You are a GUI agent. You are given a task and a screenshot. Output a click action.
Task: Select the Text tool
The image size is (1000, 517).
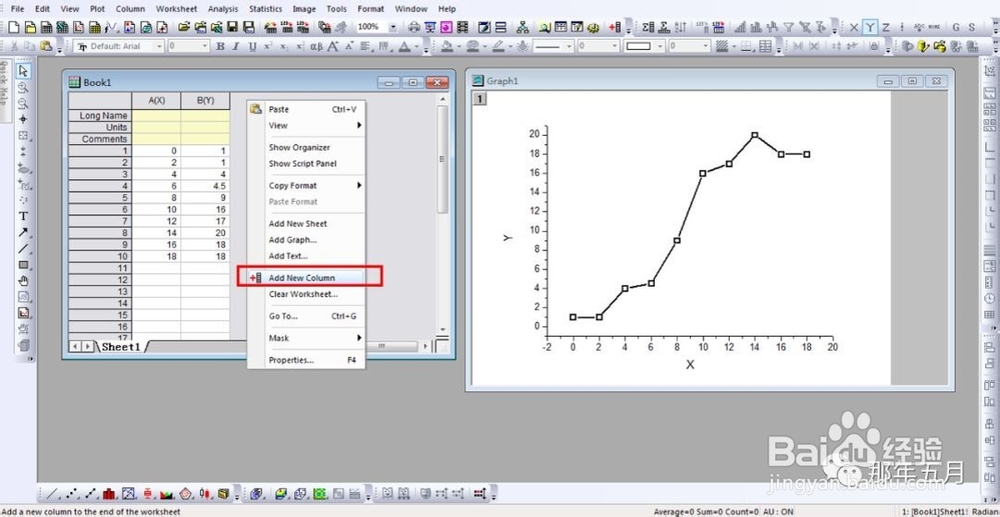[x=24, y=216]
